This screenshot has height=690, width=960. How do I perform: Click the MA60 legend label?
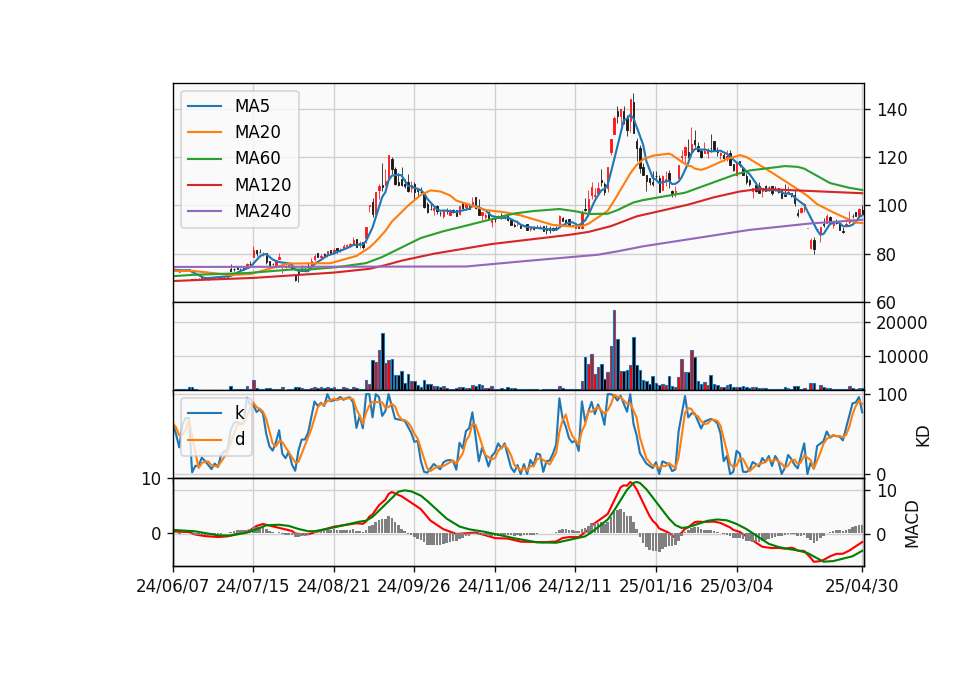(258, 158)
